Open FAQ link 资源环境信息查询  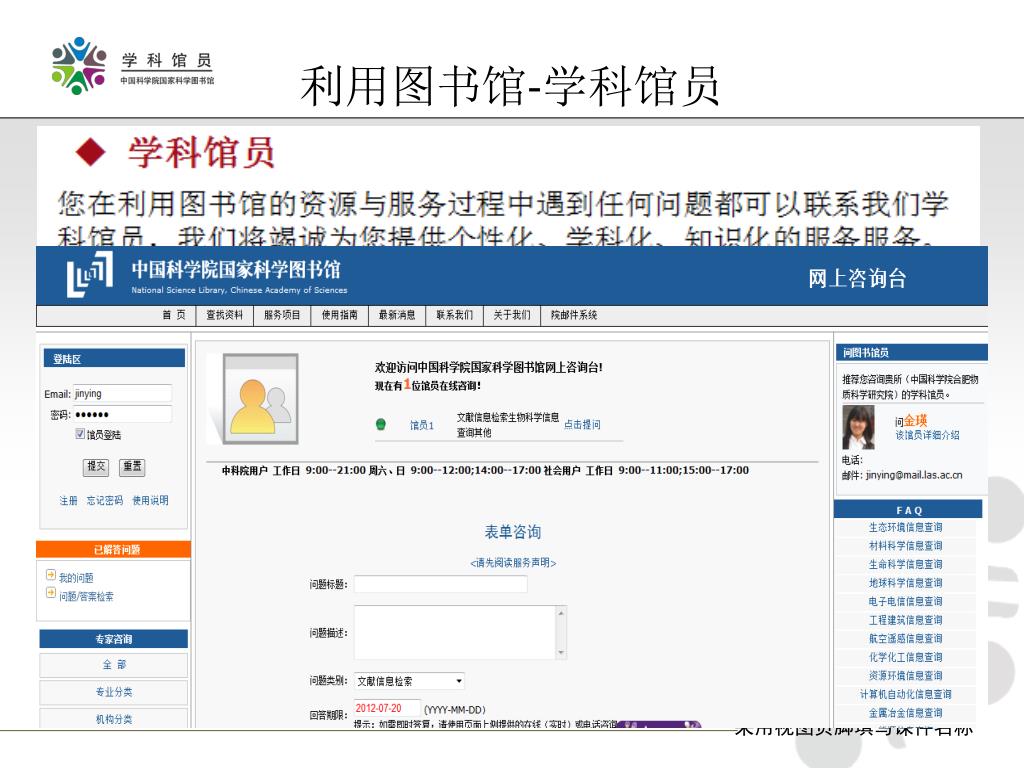click(x=905, y=675)
